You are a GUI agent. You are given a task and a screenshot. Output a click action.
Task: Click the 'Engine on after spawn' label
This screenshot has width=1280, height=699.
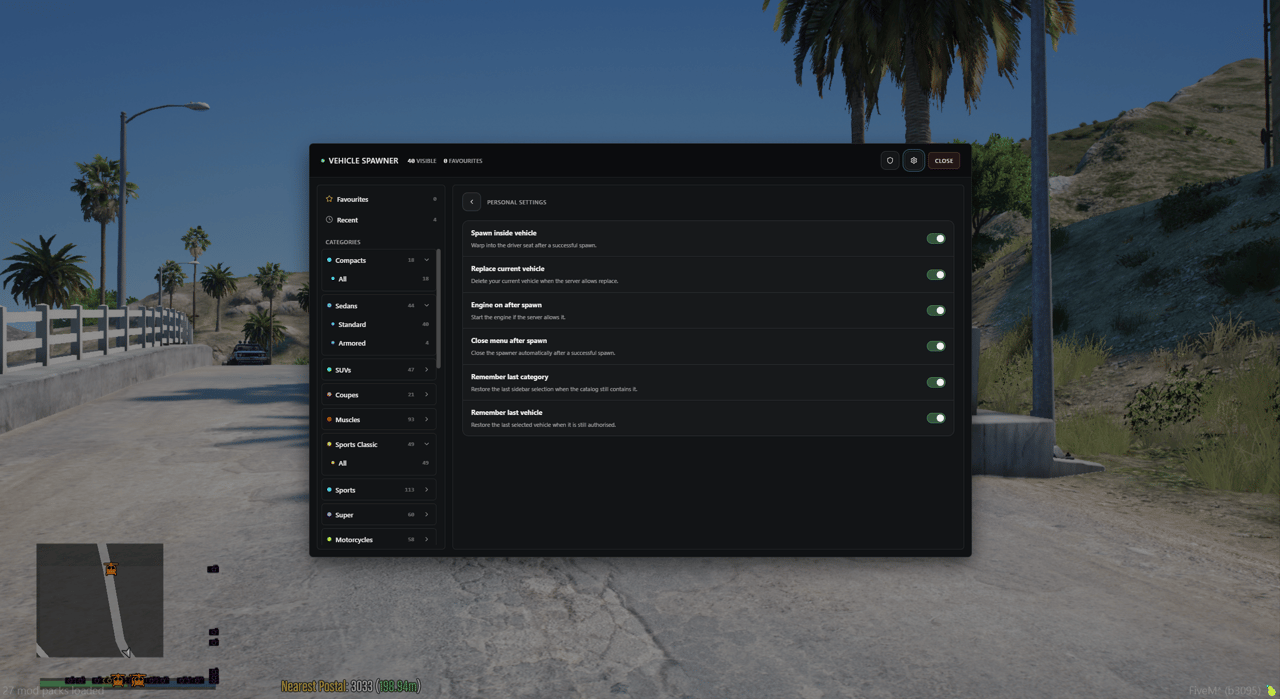(506, 305)
